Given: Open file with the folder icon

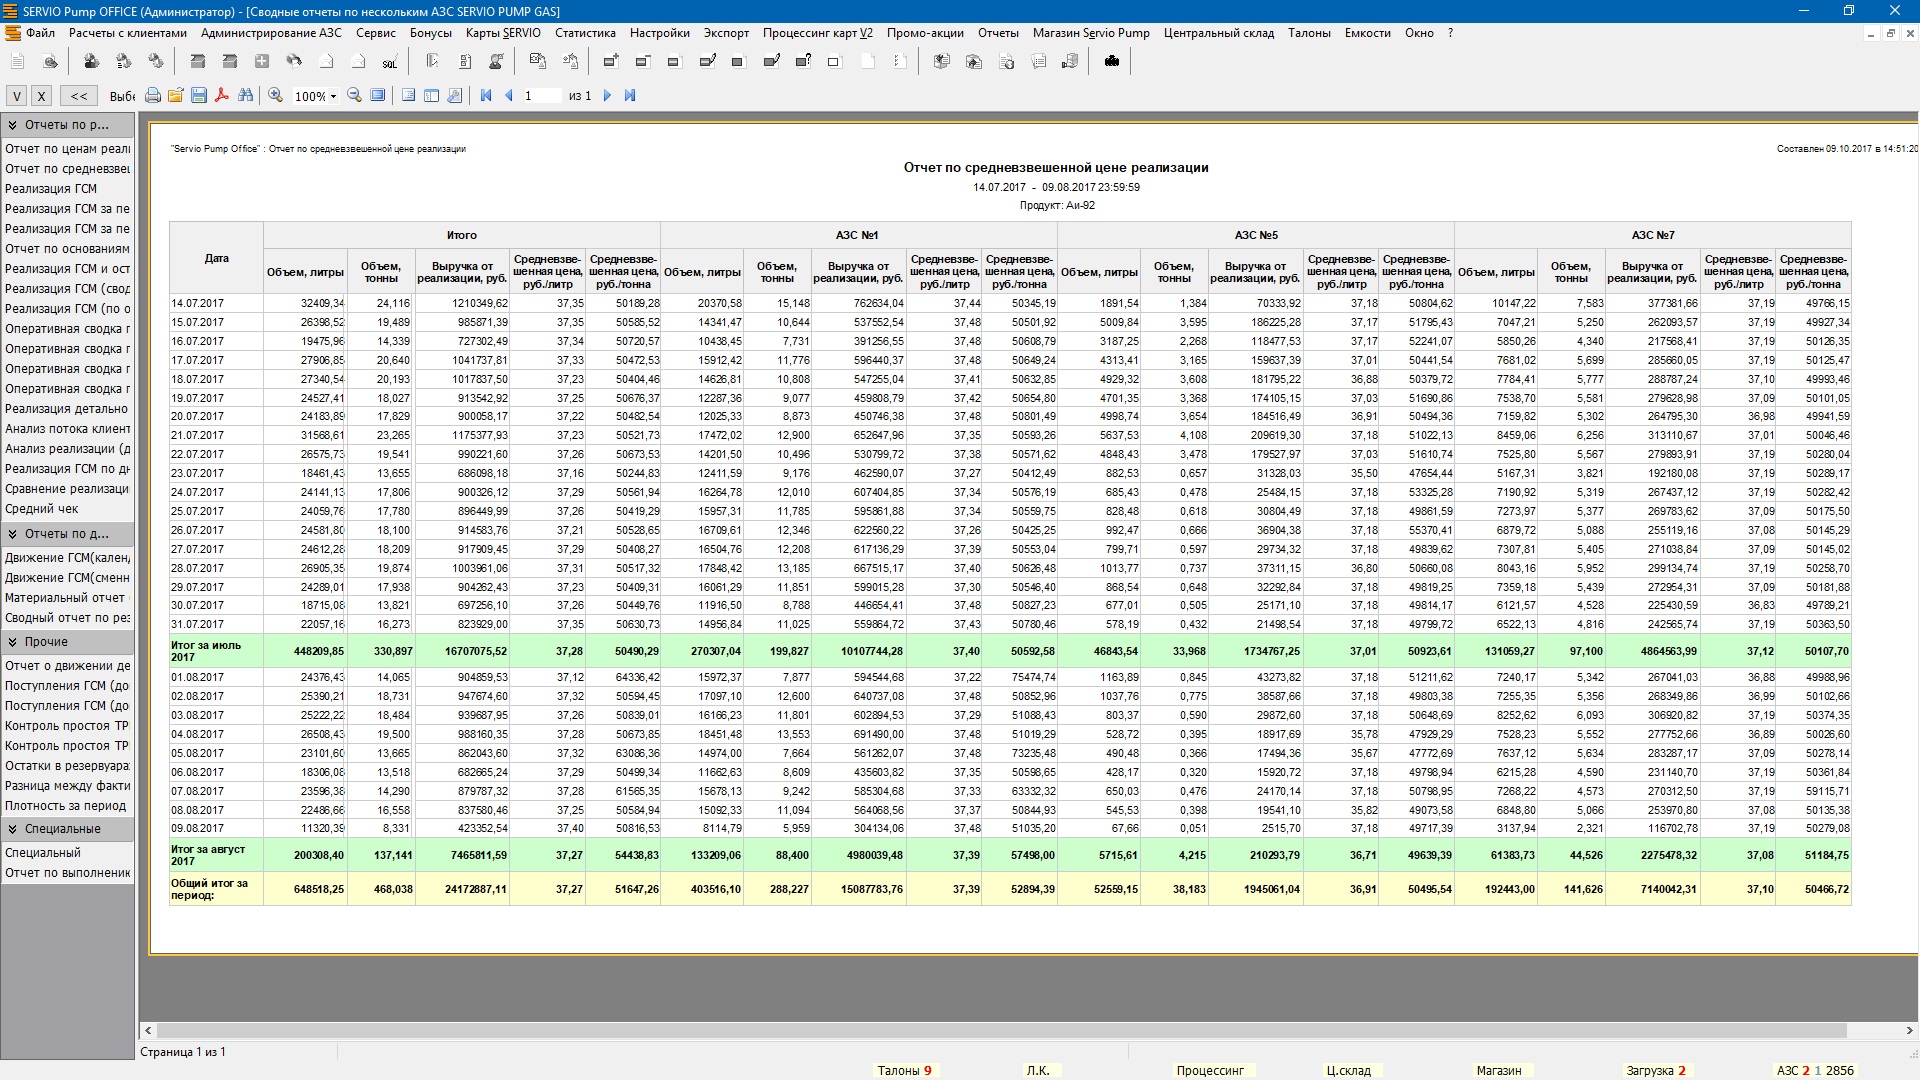Looking at the screenshot, I should click(175, 96).
